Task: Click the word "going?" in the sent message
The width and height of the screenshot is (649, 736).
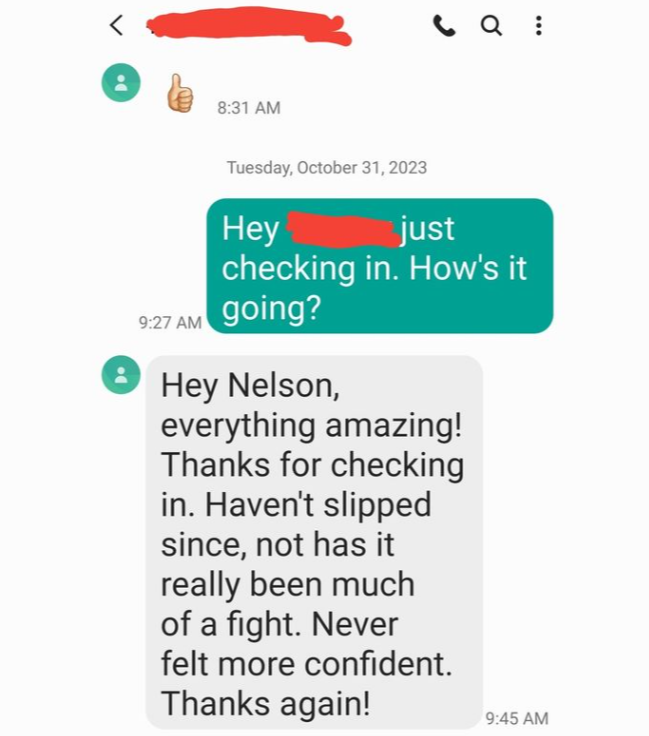Action: click(271, 309)
